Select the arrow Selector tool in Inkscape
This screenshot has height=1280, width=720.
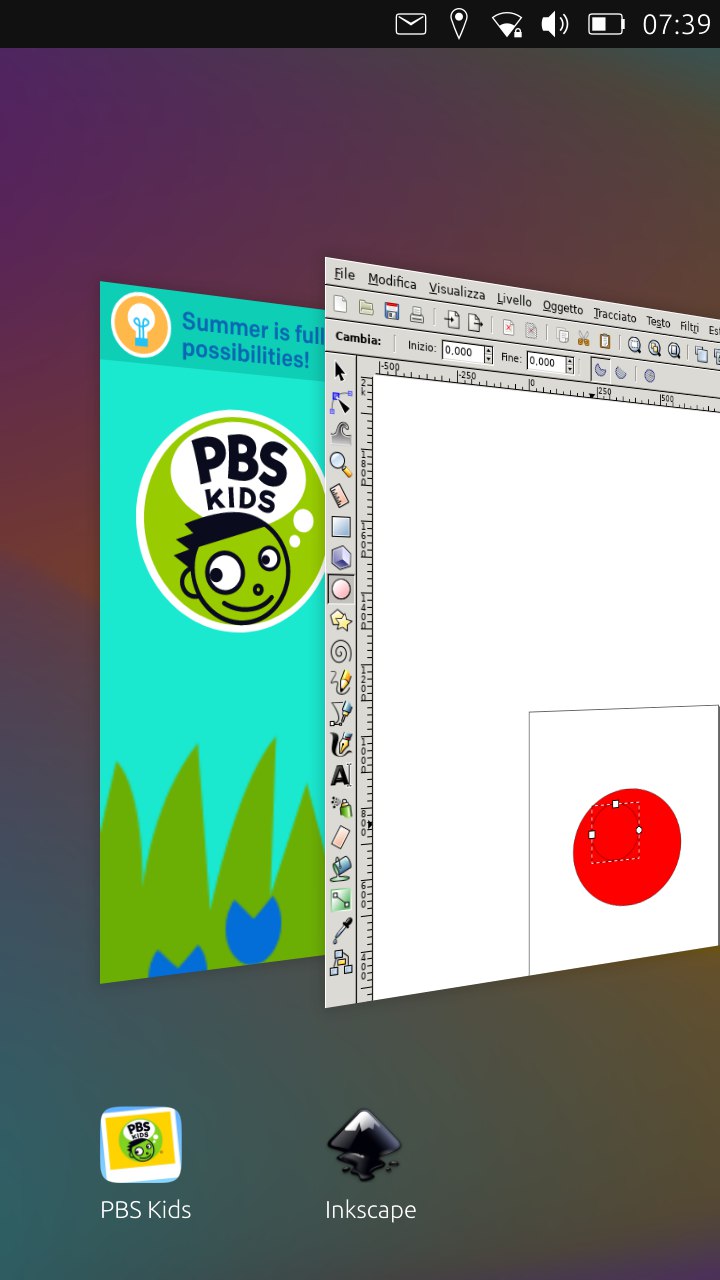click(x=340, y=372)
